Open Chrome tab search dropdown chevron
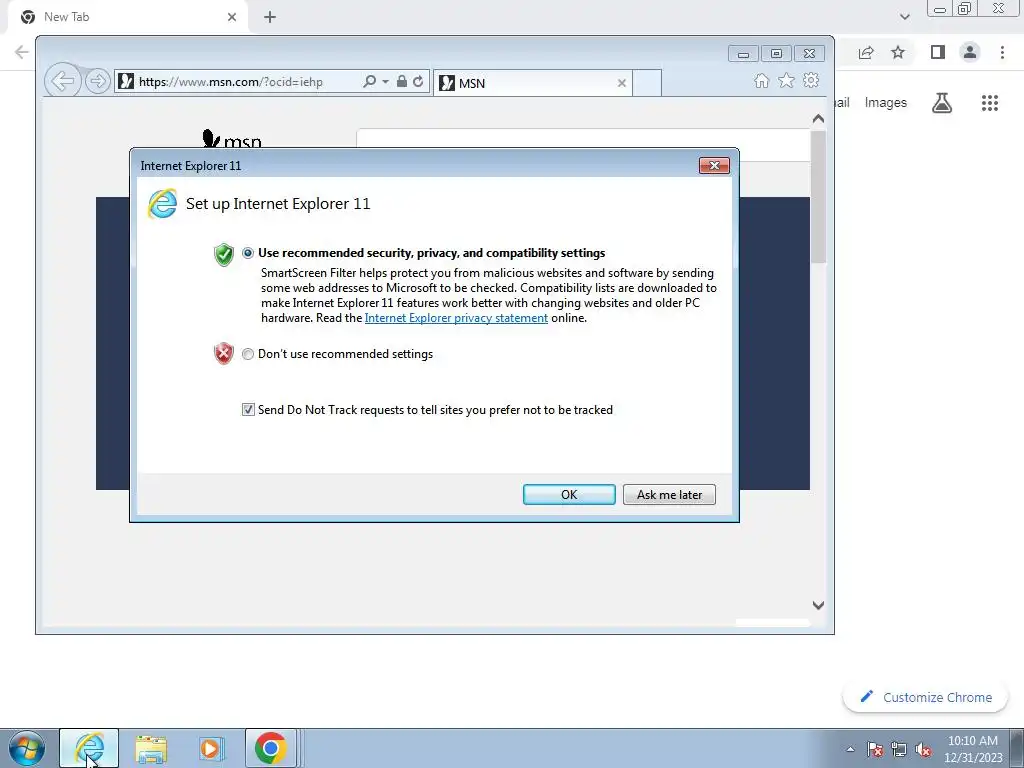This screenshot has height=768, width=1024. tap(904, 17)
